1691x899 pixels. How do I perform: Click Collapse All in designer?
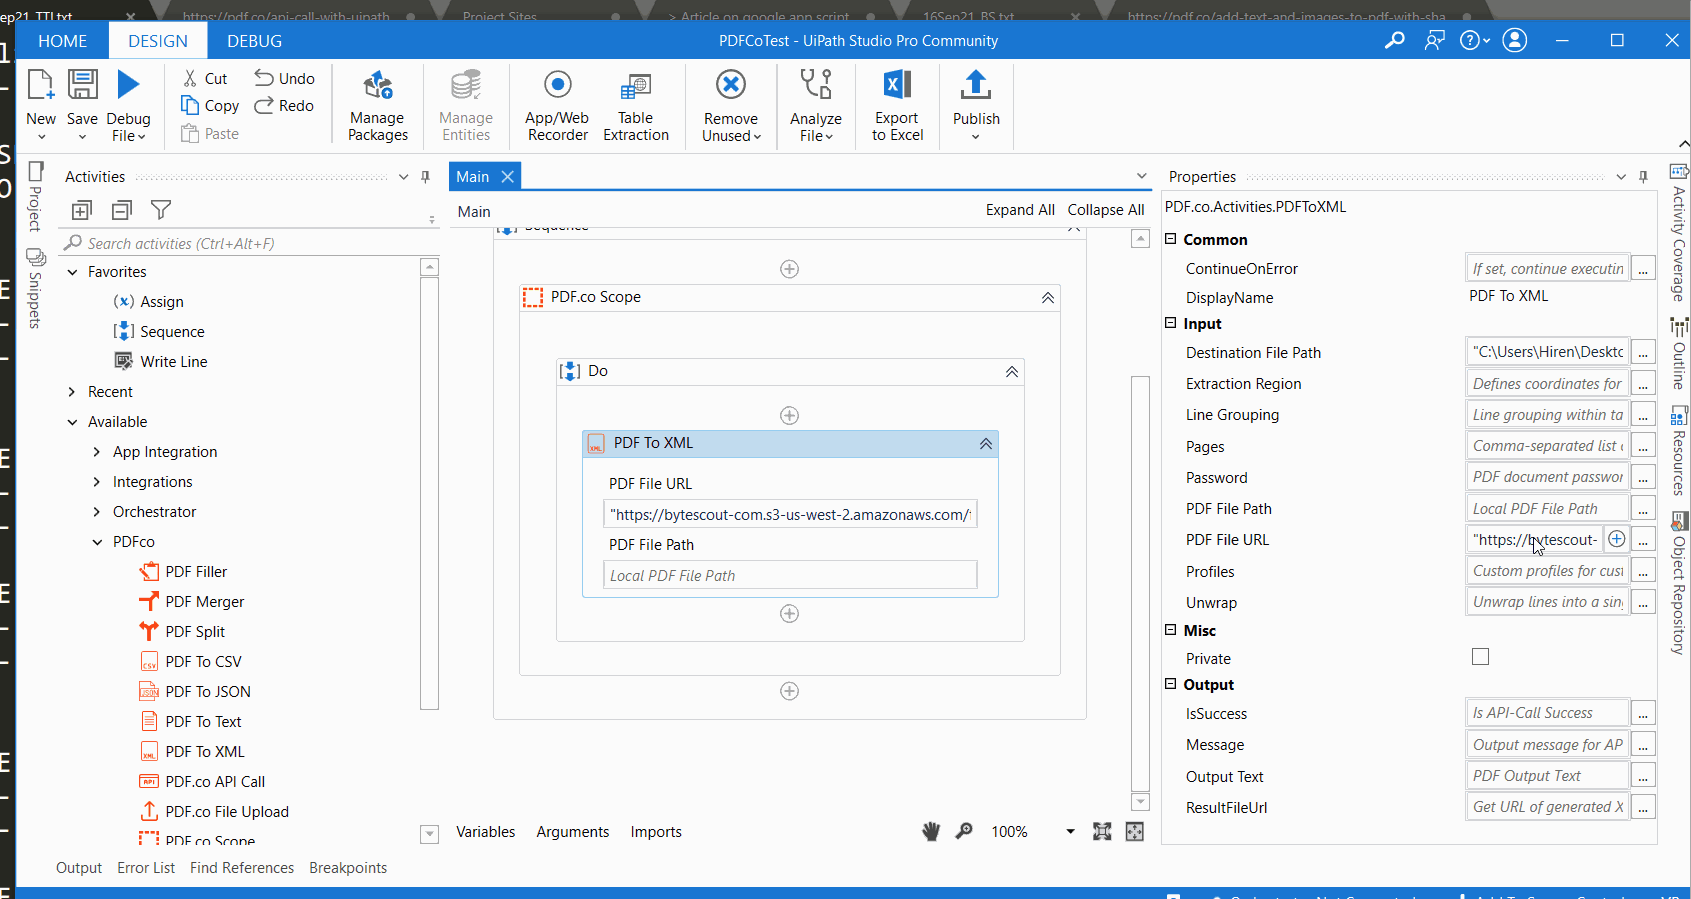point(1106,210)
